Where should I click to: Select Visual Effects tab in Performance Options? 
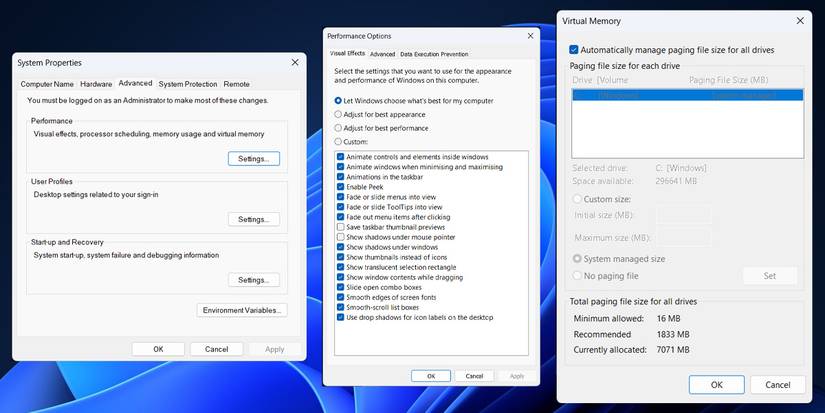347,54
